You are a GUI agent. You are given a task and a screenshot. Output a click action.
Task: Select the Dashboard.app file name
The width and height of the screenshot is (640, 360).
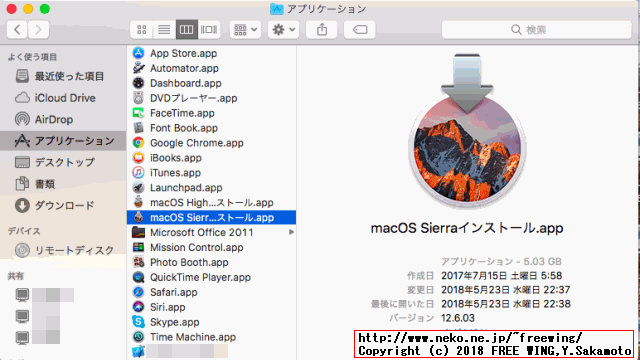(x=186, y=83)
